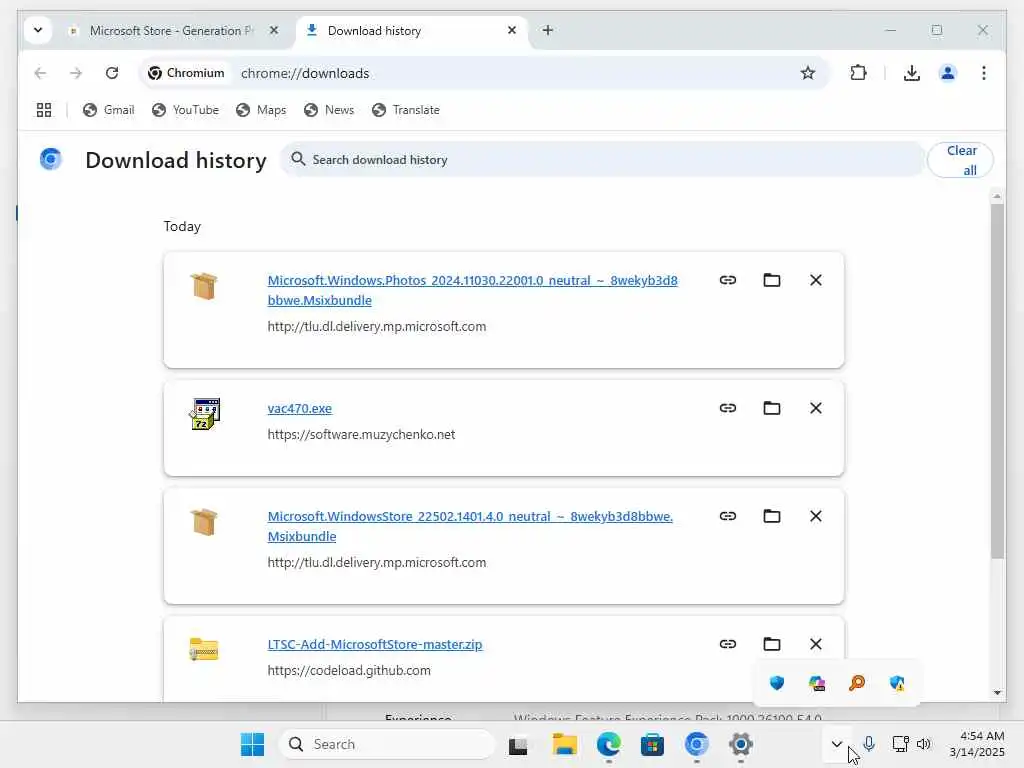Screen dimensions: 1024x768
Task: Open Microsoft Edge from taskbar
Action: tap(609, 744)
